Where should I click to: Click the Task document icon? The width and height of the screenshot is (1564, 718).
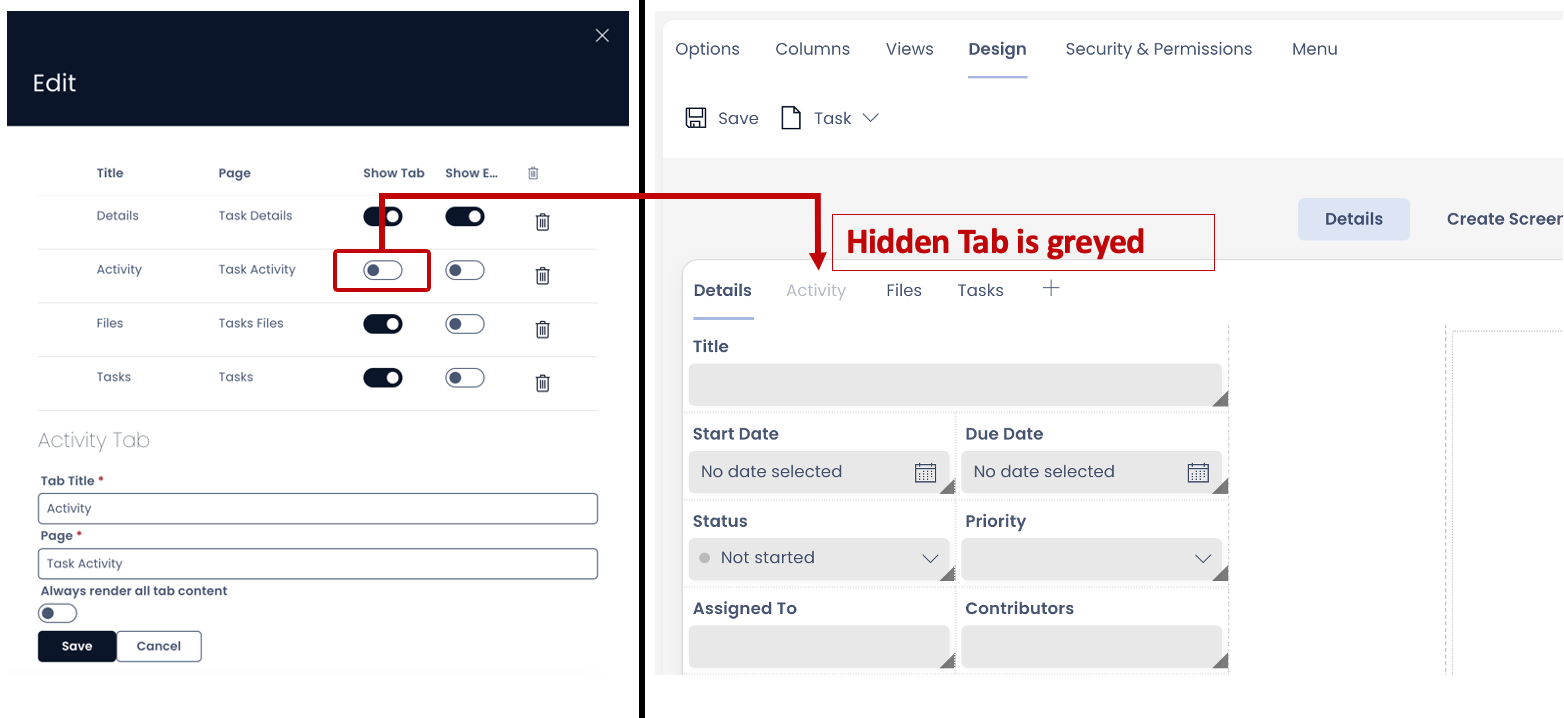[791, 118]
